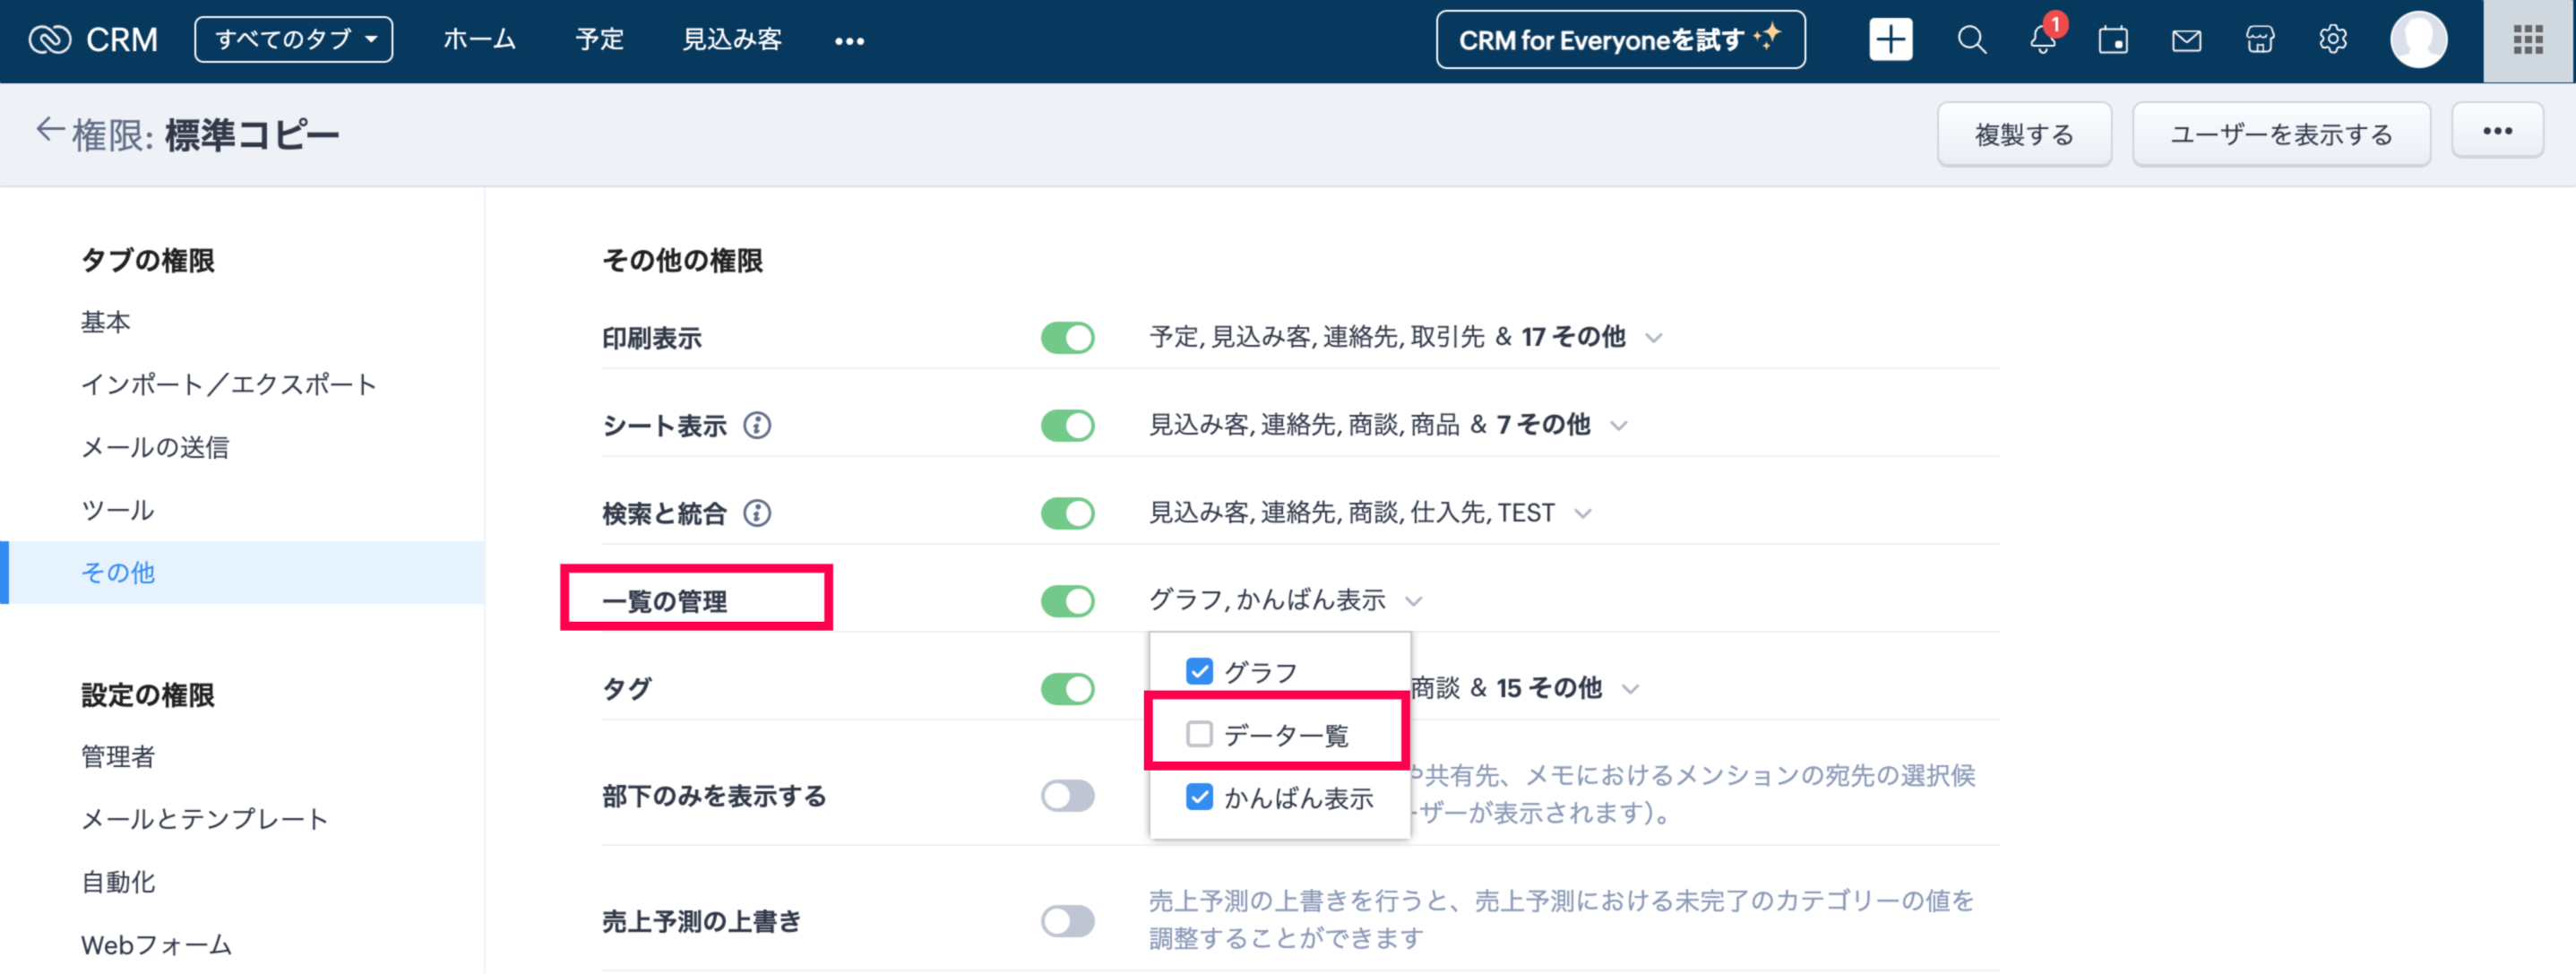This screenshot has height=974, width=2576.
Task: Enable the 部下のみを表示する toggle
Action: pyautogui.click(x=1067, y=796)
